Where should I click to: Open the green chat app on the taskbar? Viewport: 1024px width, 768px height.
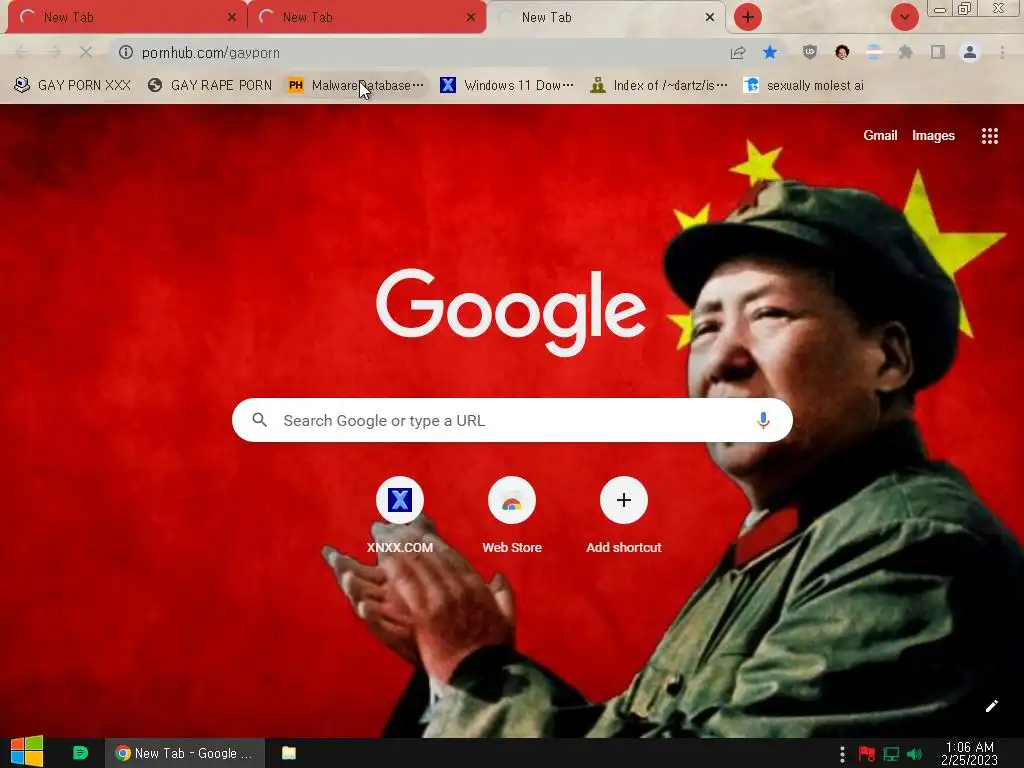pyautogui.click(x=80, y=753)
